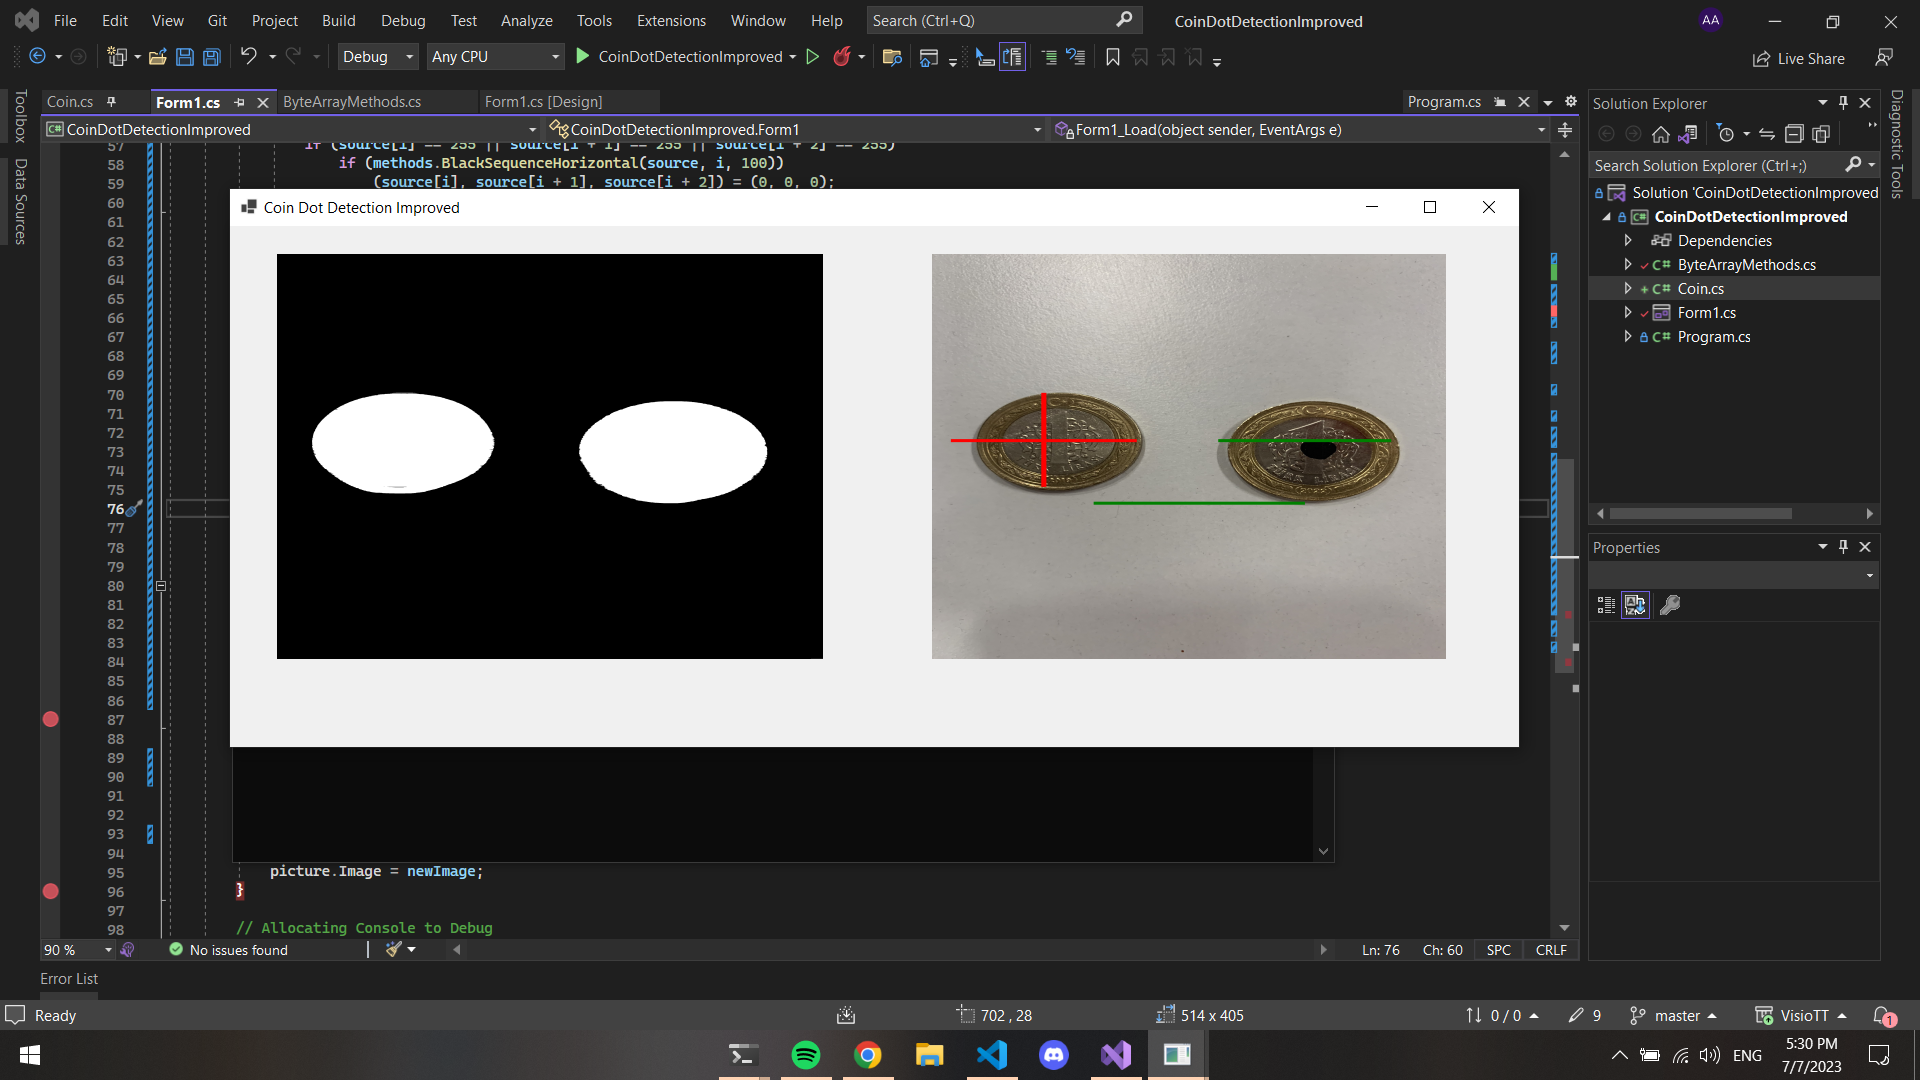Screen dimensions: 1920x1080
Task: Click the Solution Explorer Home icon
Action: pyautogui.click(x=1660, y=134)
